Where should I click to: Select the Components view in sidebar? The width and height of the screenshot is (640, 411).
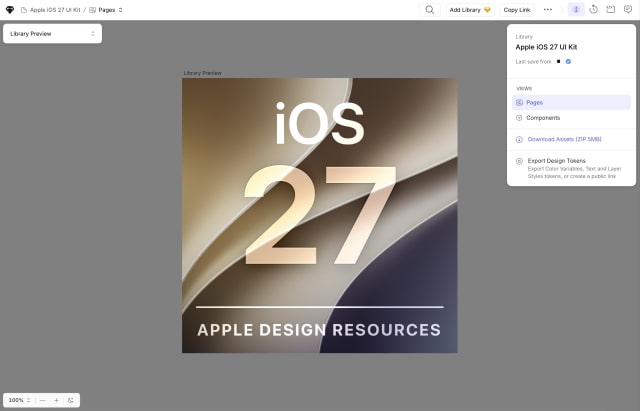[571, 118]
